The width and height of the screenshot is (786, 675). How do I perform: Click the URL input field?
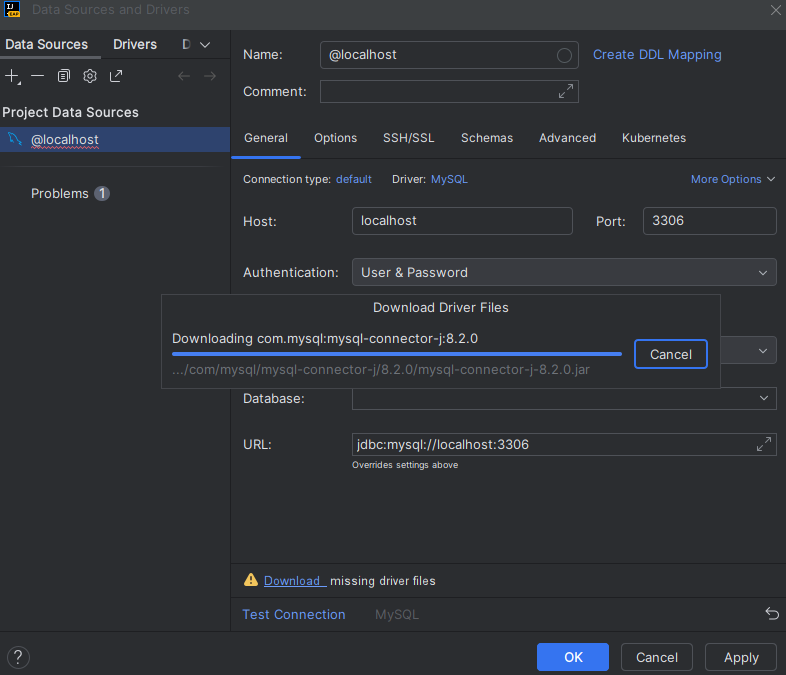[x=564, y=444]
